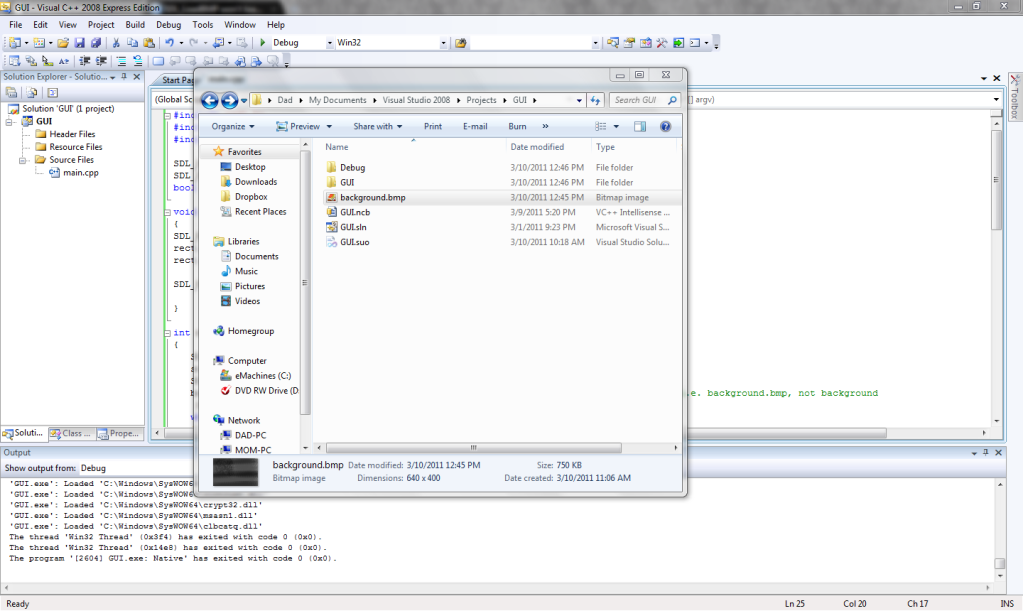Click Show All Files in Solution Explorer
Screen dimensions: 1023x611
point(31,93)
